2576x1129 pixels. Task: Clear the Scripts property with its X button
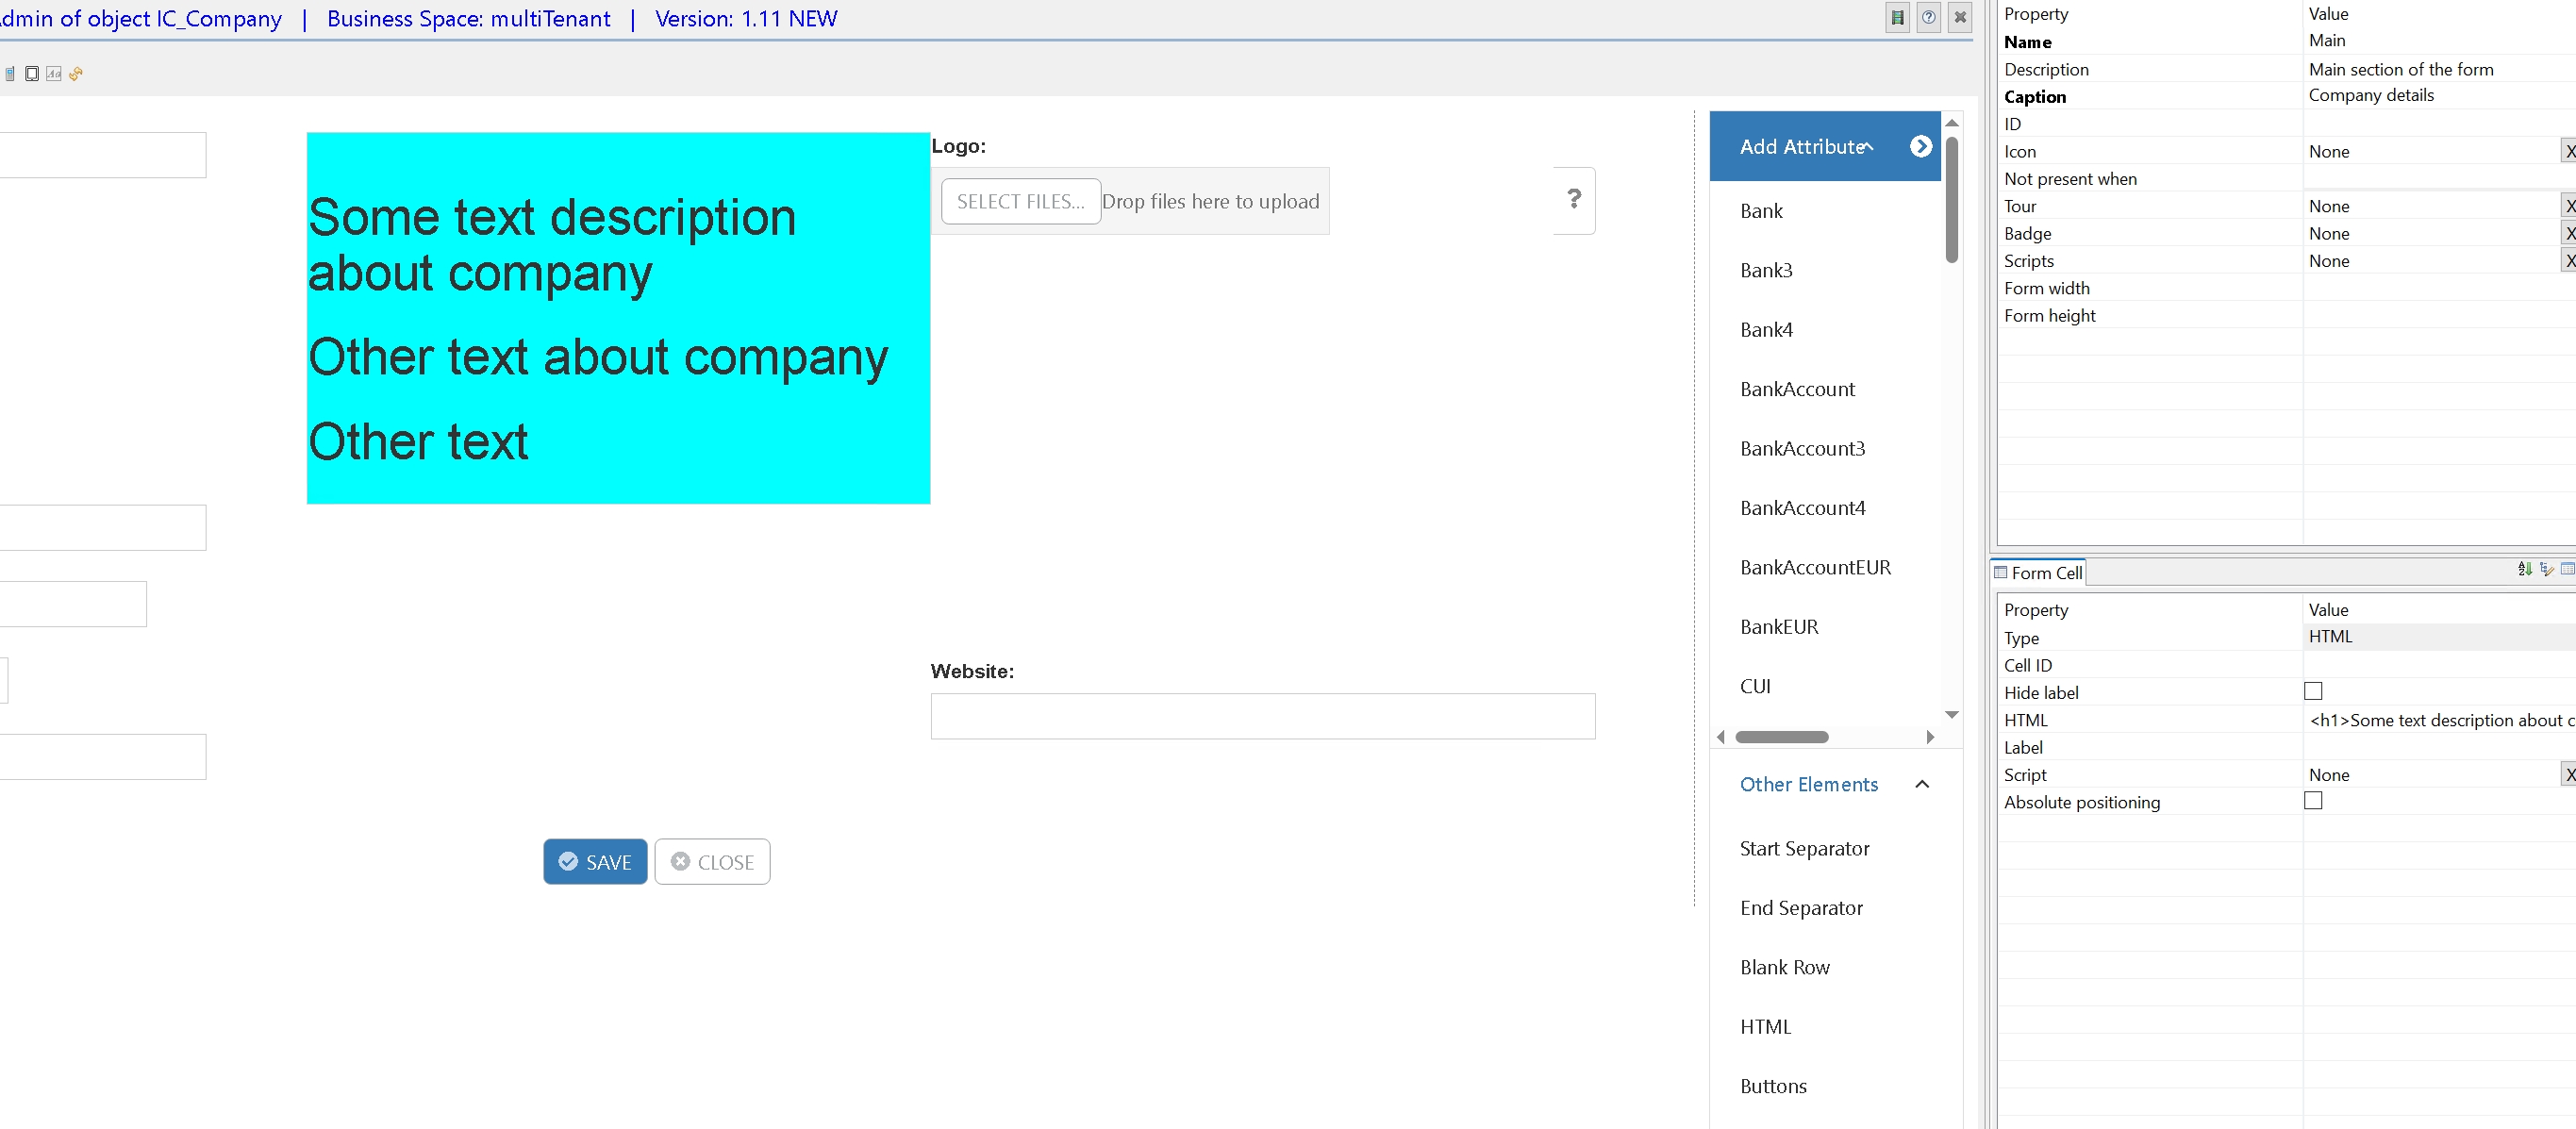coord(2568,260)
